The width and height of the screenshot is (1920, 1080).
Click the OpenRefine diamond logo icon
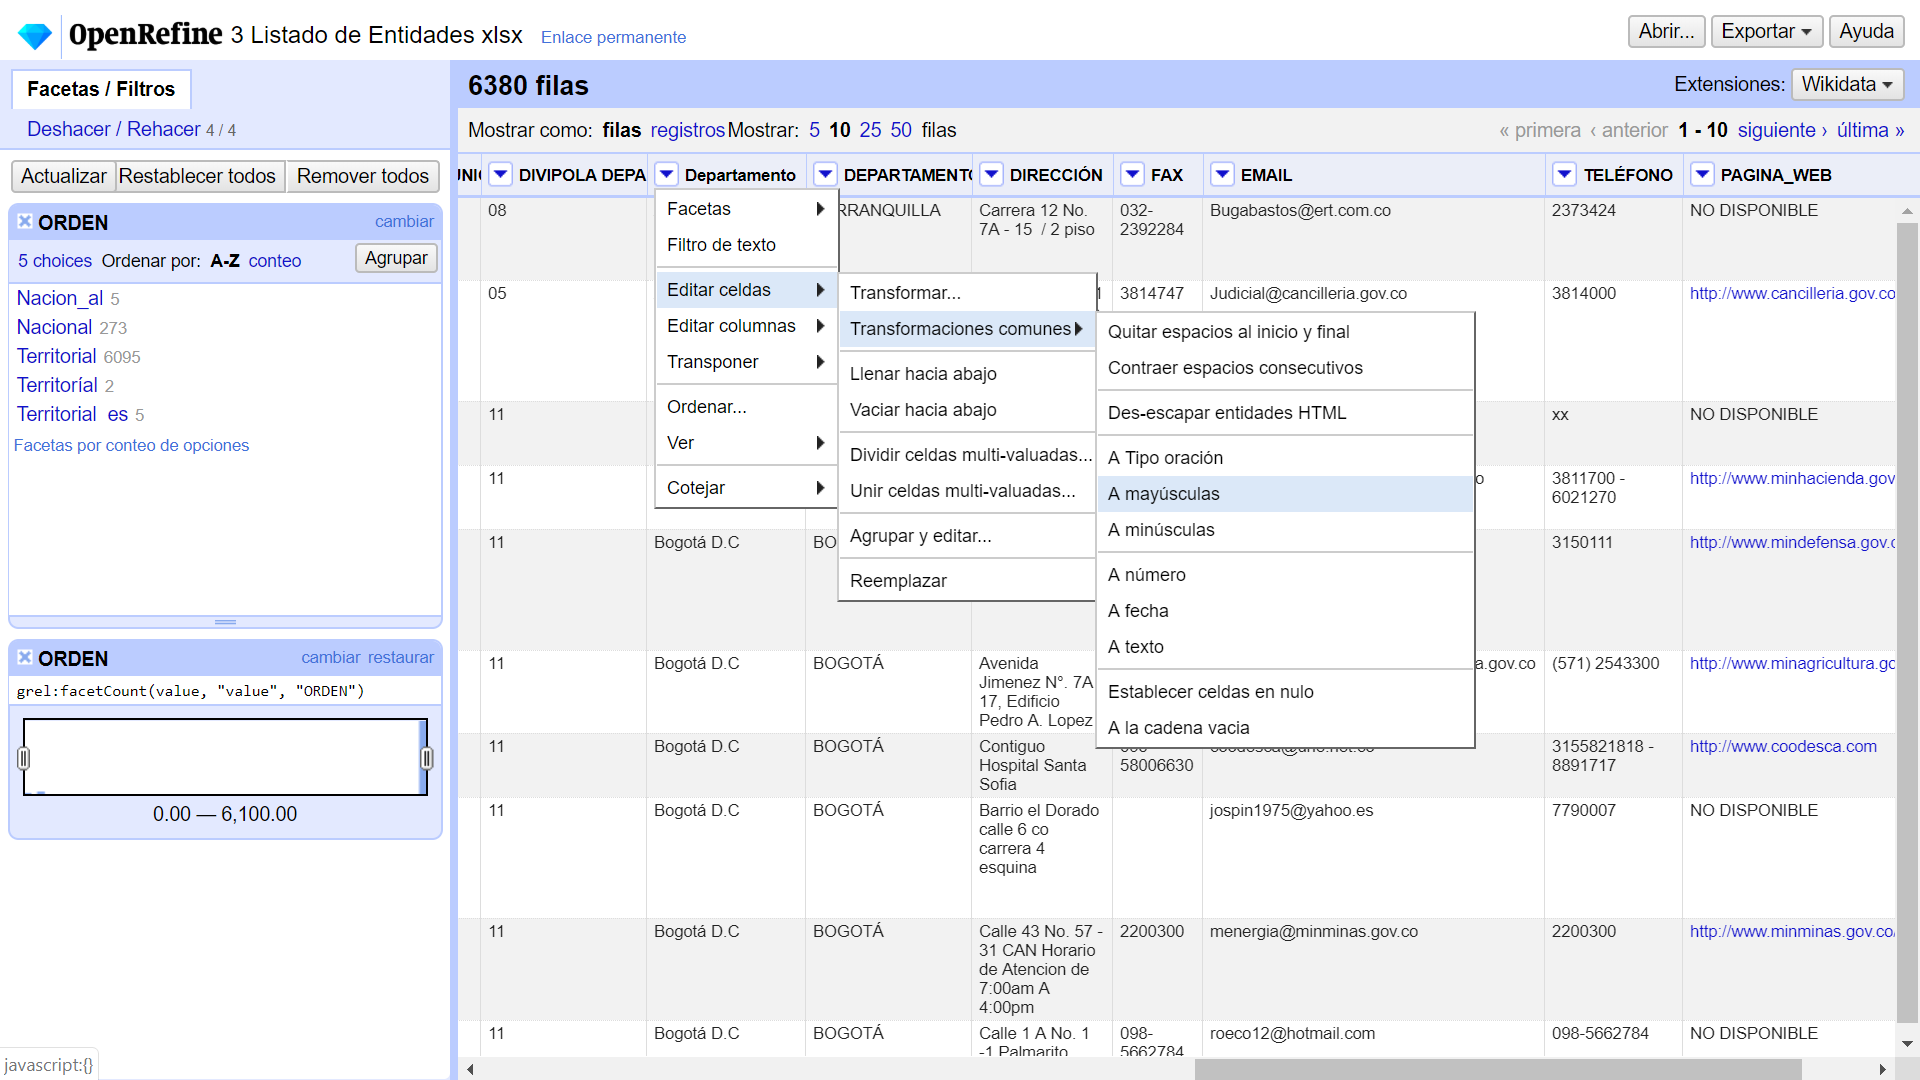tap(35, 36)
